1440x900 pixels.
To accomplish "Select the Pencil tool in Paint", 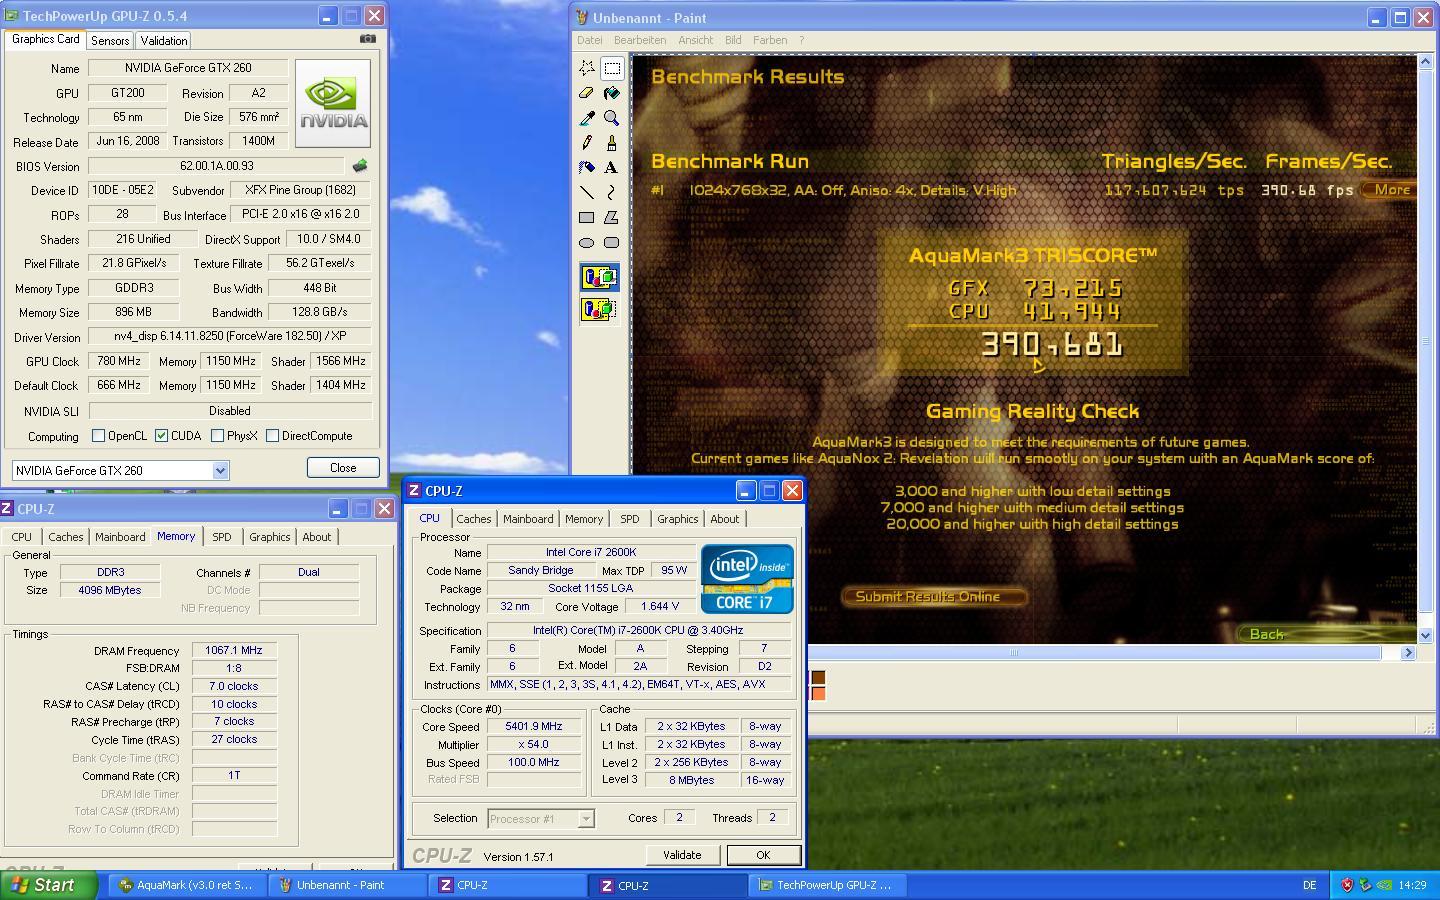I will 587,143.
